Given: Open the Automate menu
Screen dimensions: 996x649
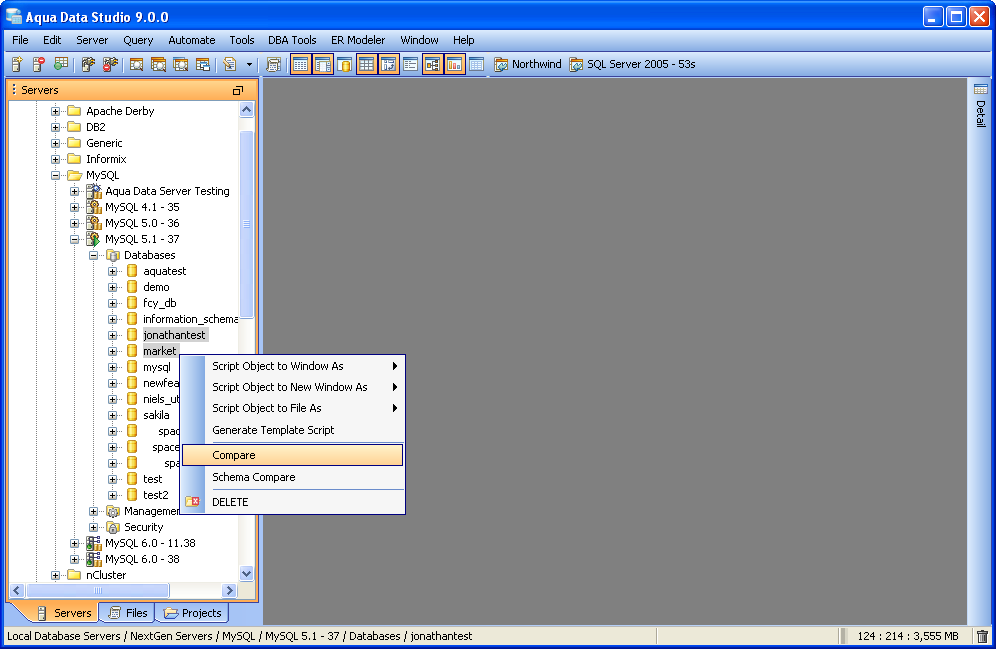Looking at the screenshot, I should pyautogui.click(x=192, y=40).
